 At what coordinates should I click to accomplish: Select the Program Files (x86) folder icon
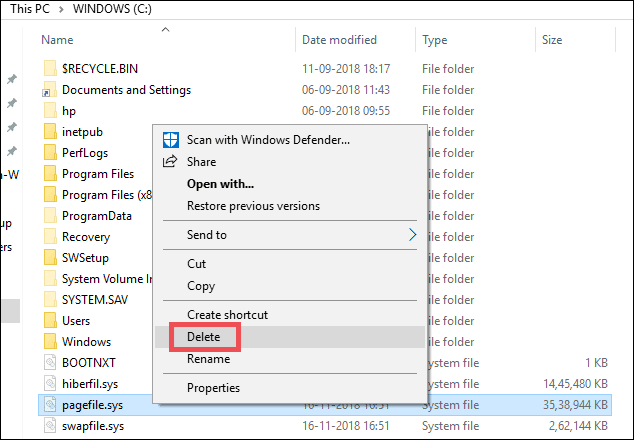[50, 195]
